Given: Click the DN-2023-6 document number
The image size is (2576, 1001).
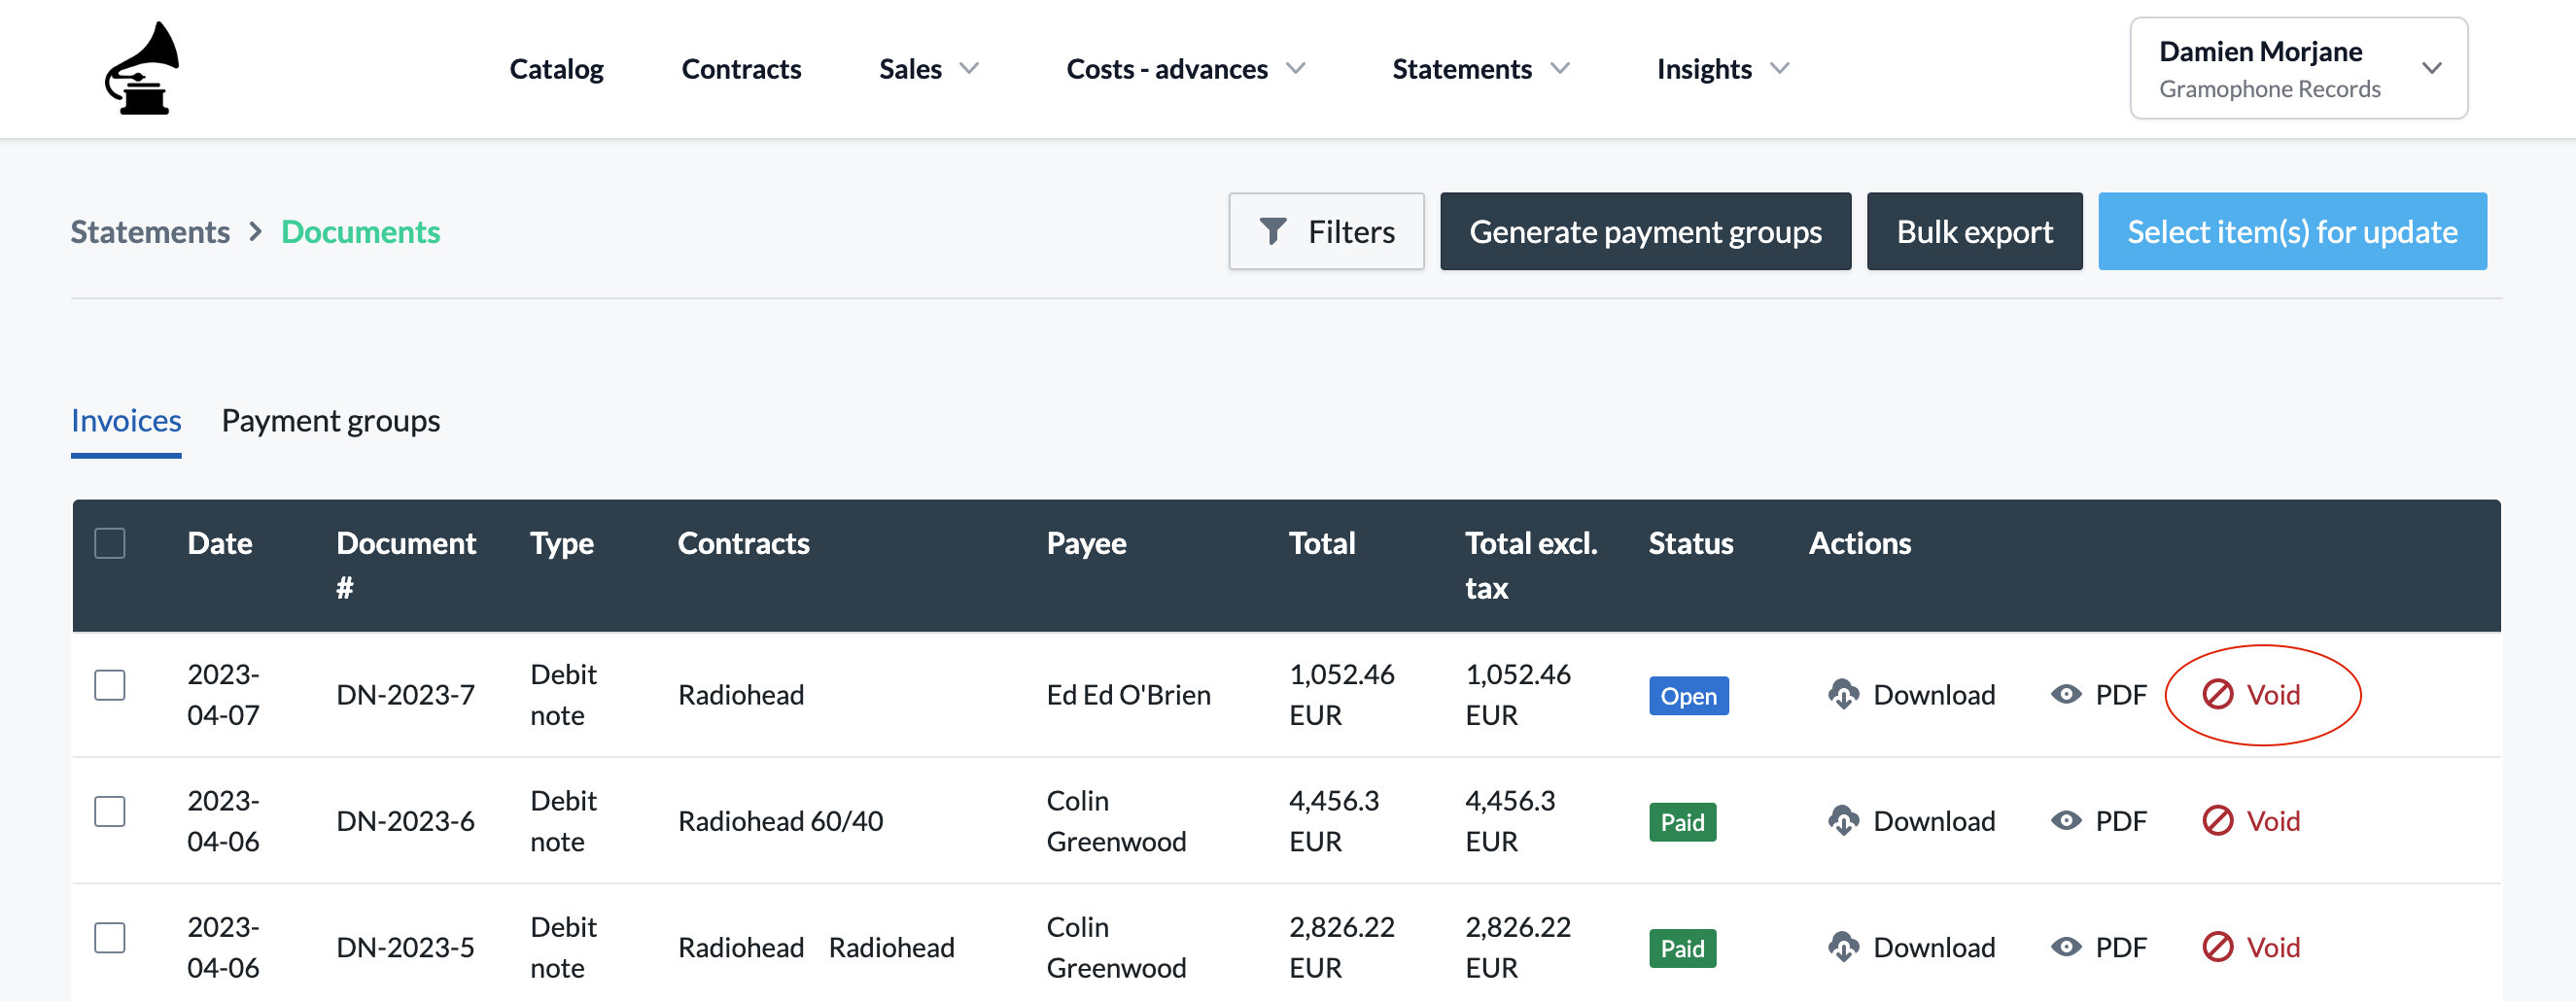Looking at the screenshot, I should tap(405, 821).
